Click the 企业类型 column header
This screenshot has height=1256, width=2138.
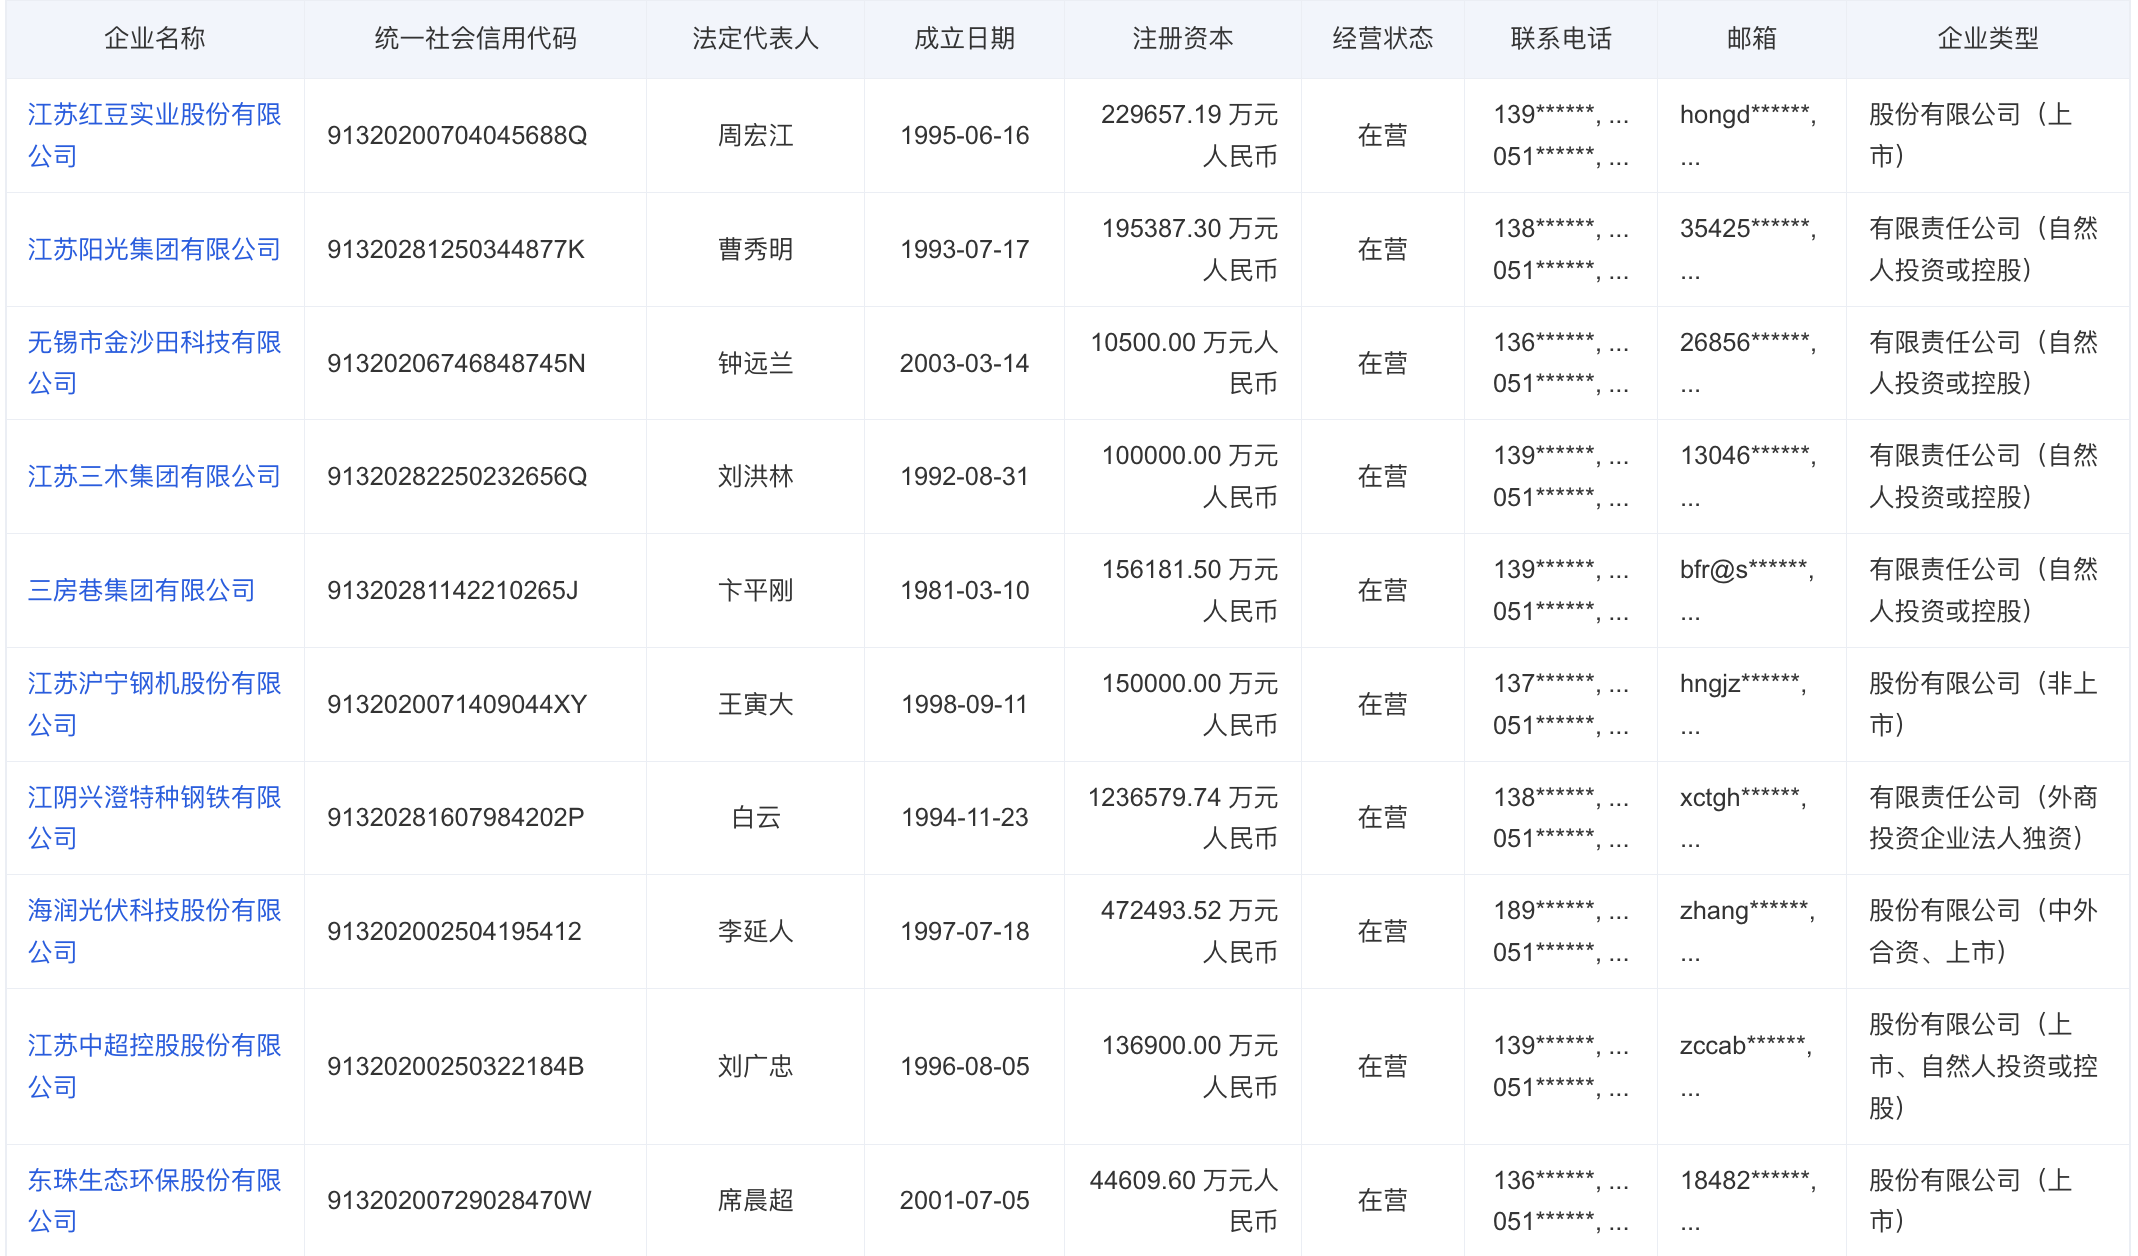tap(1988, 39)
